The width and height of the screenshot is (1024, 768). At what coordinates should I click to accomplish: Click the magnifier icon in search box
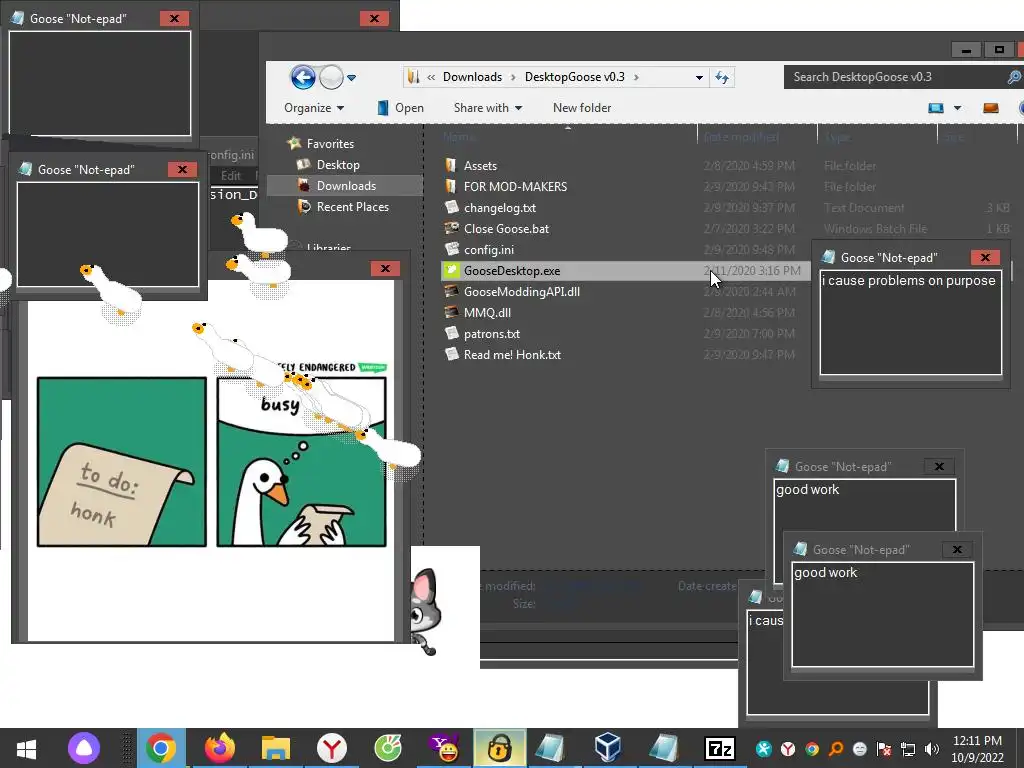(1014, 77)
